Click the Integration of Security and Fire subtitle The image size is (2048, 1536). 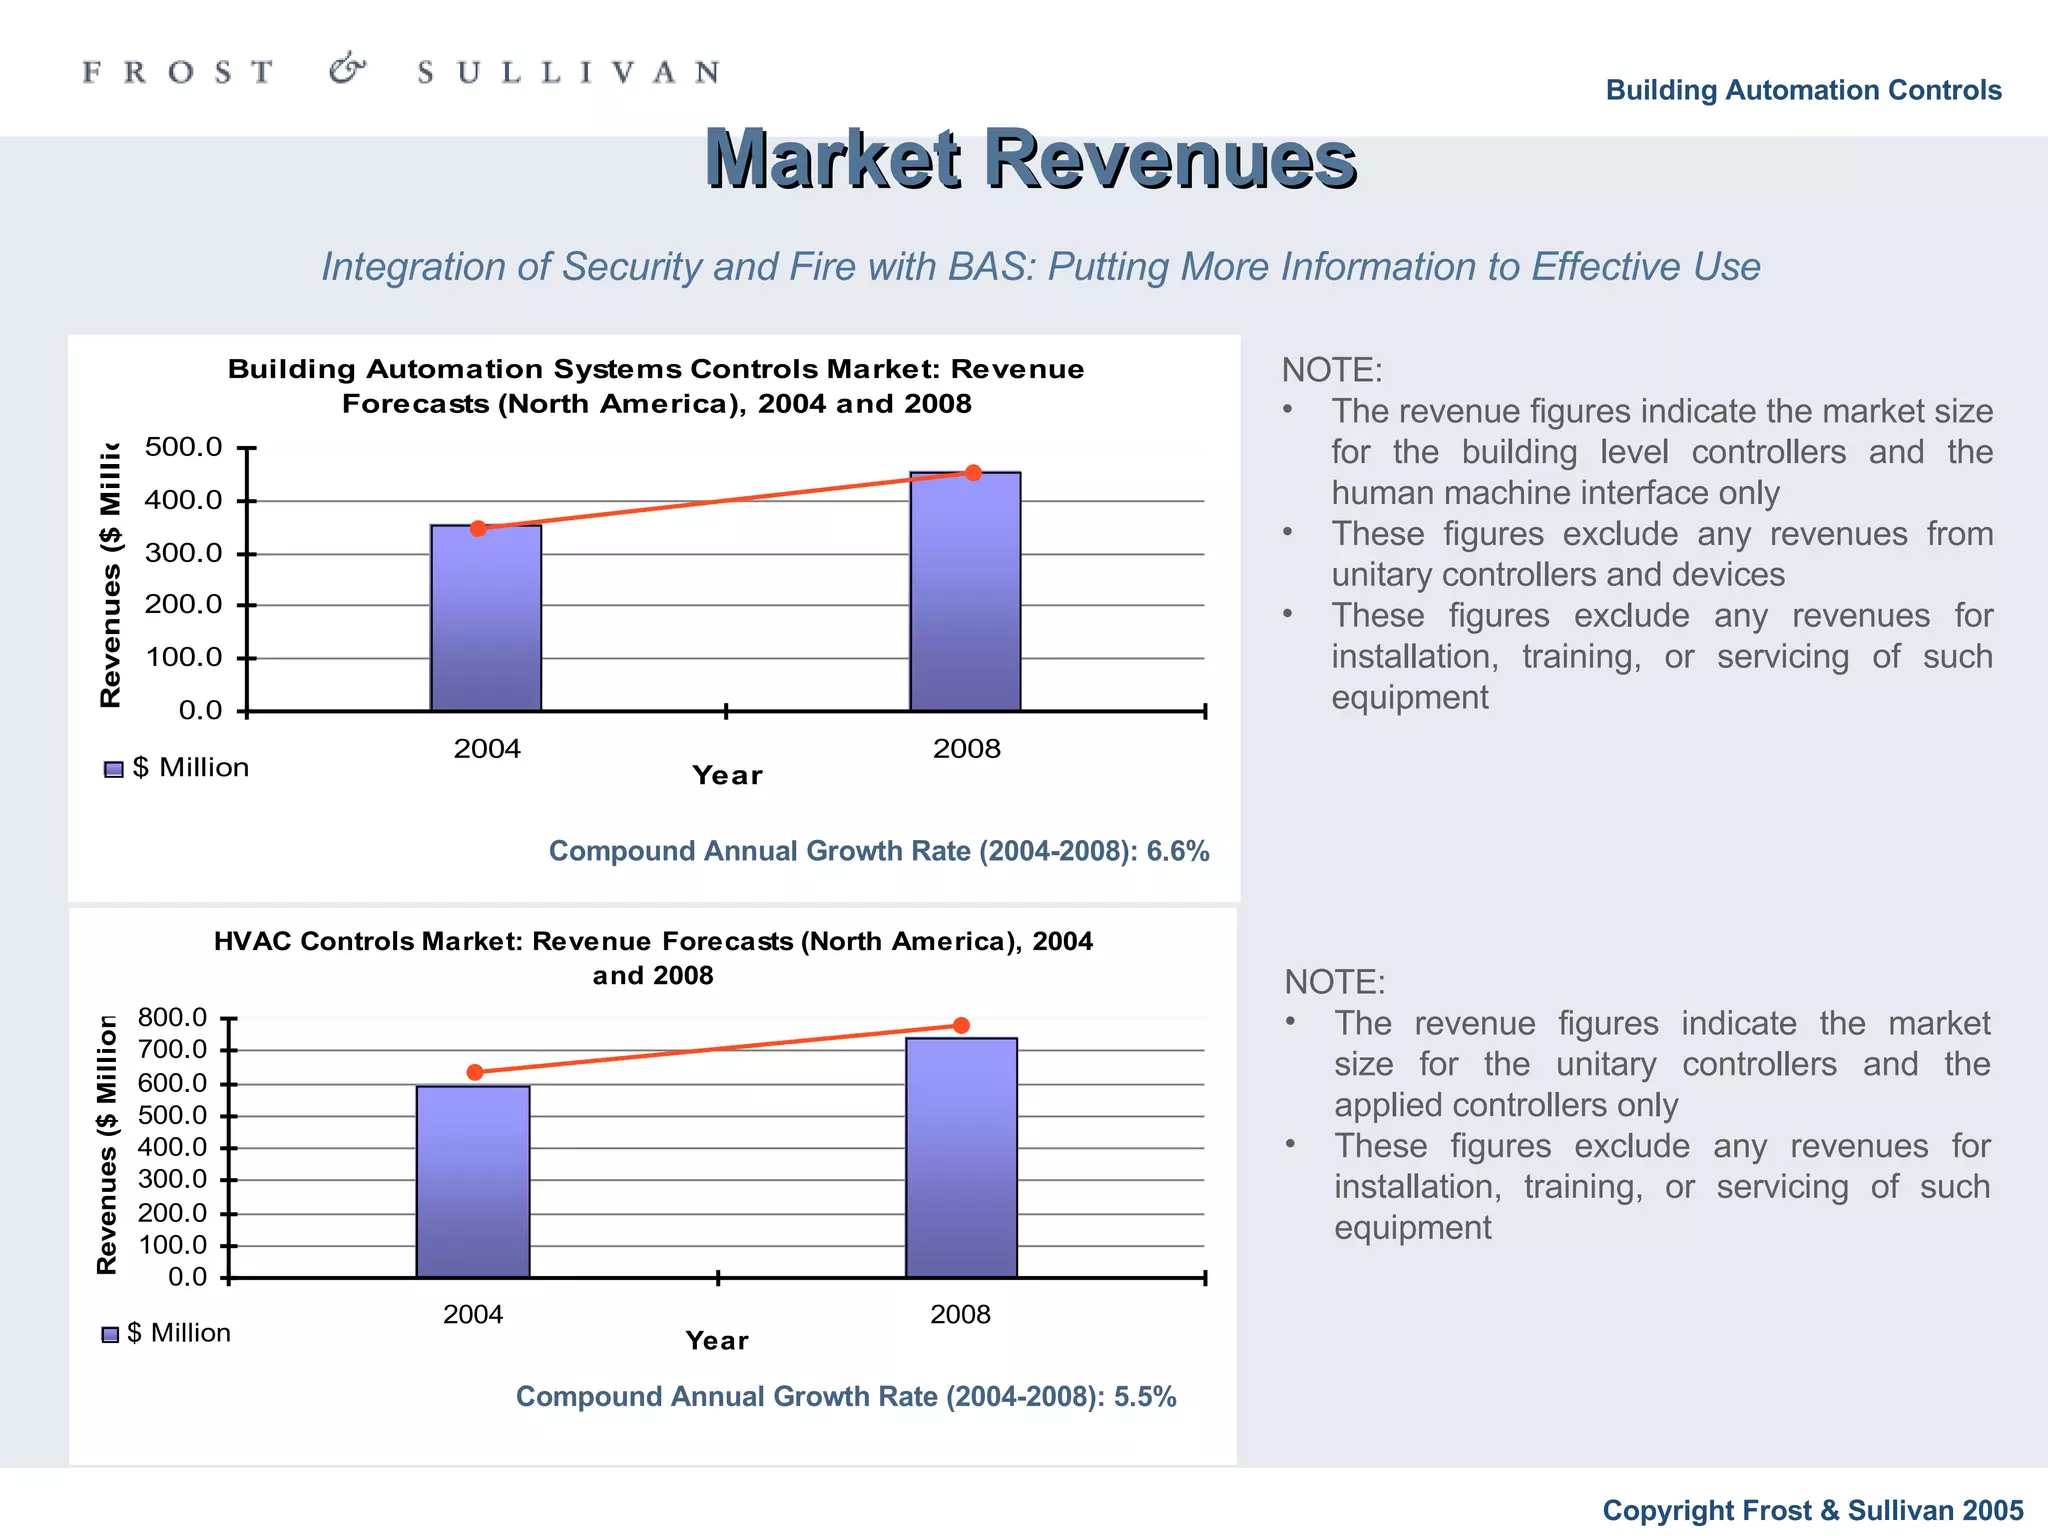(x=1040, y=267)
